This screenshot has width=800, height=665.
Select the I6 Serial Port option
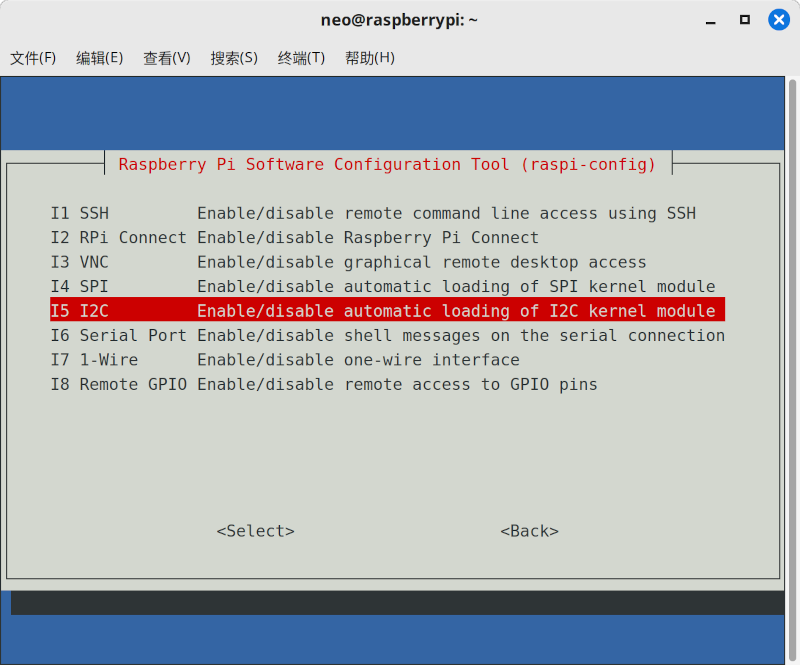(x=387, y=335)
